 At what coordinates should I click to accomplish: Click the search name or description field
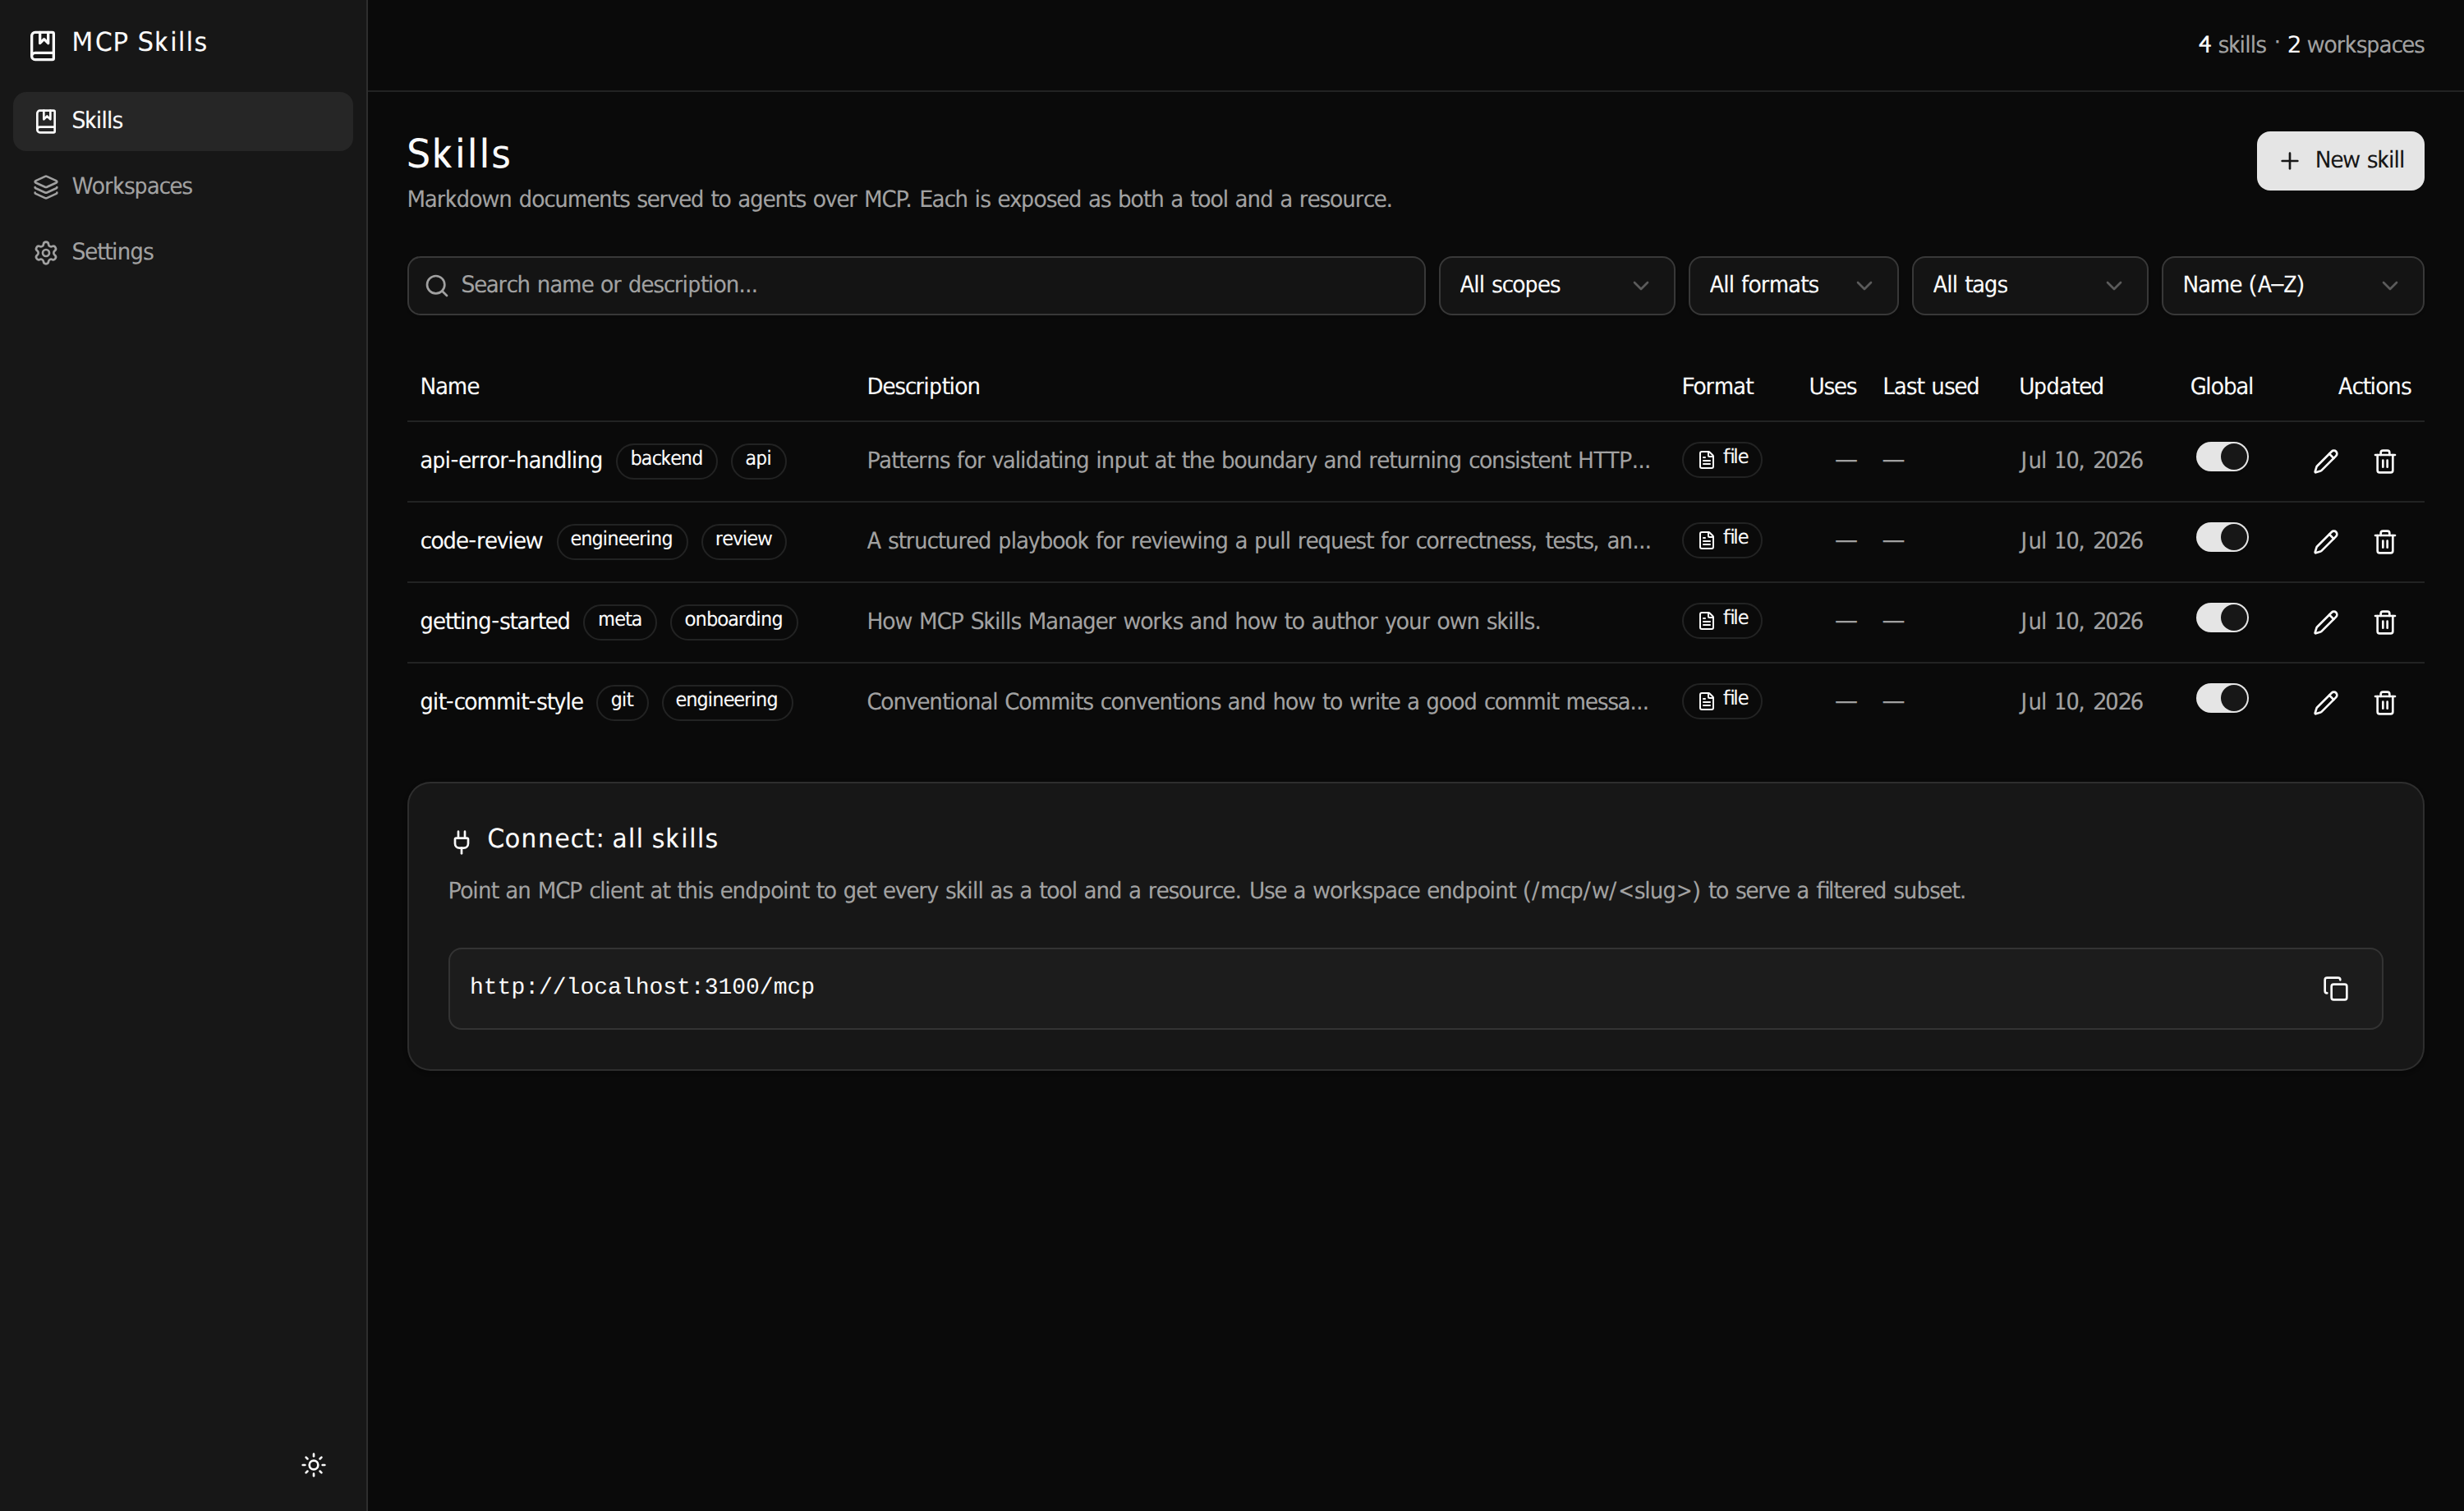tap(916, 286)
